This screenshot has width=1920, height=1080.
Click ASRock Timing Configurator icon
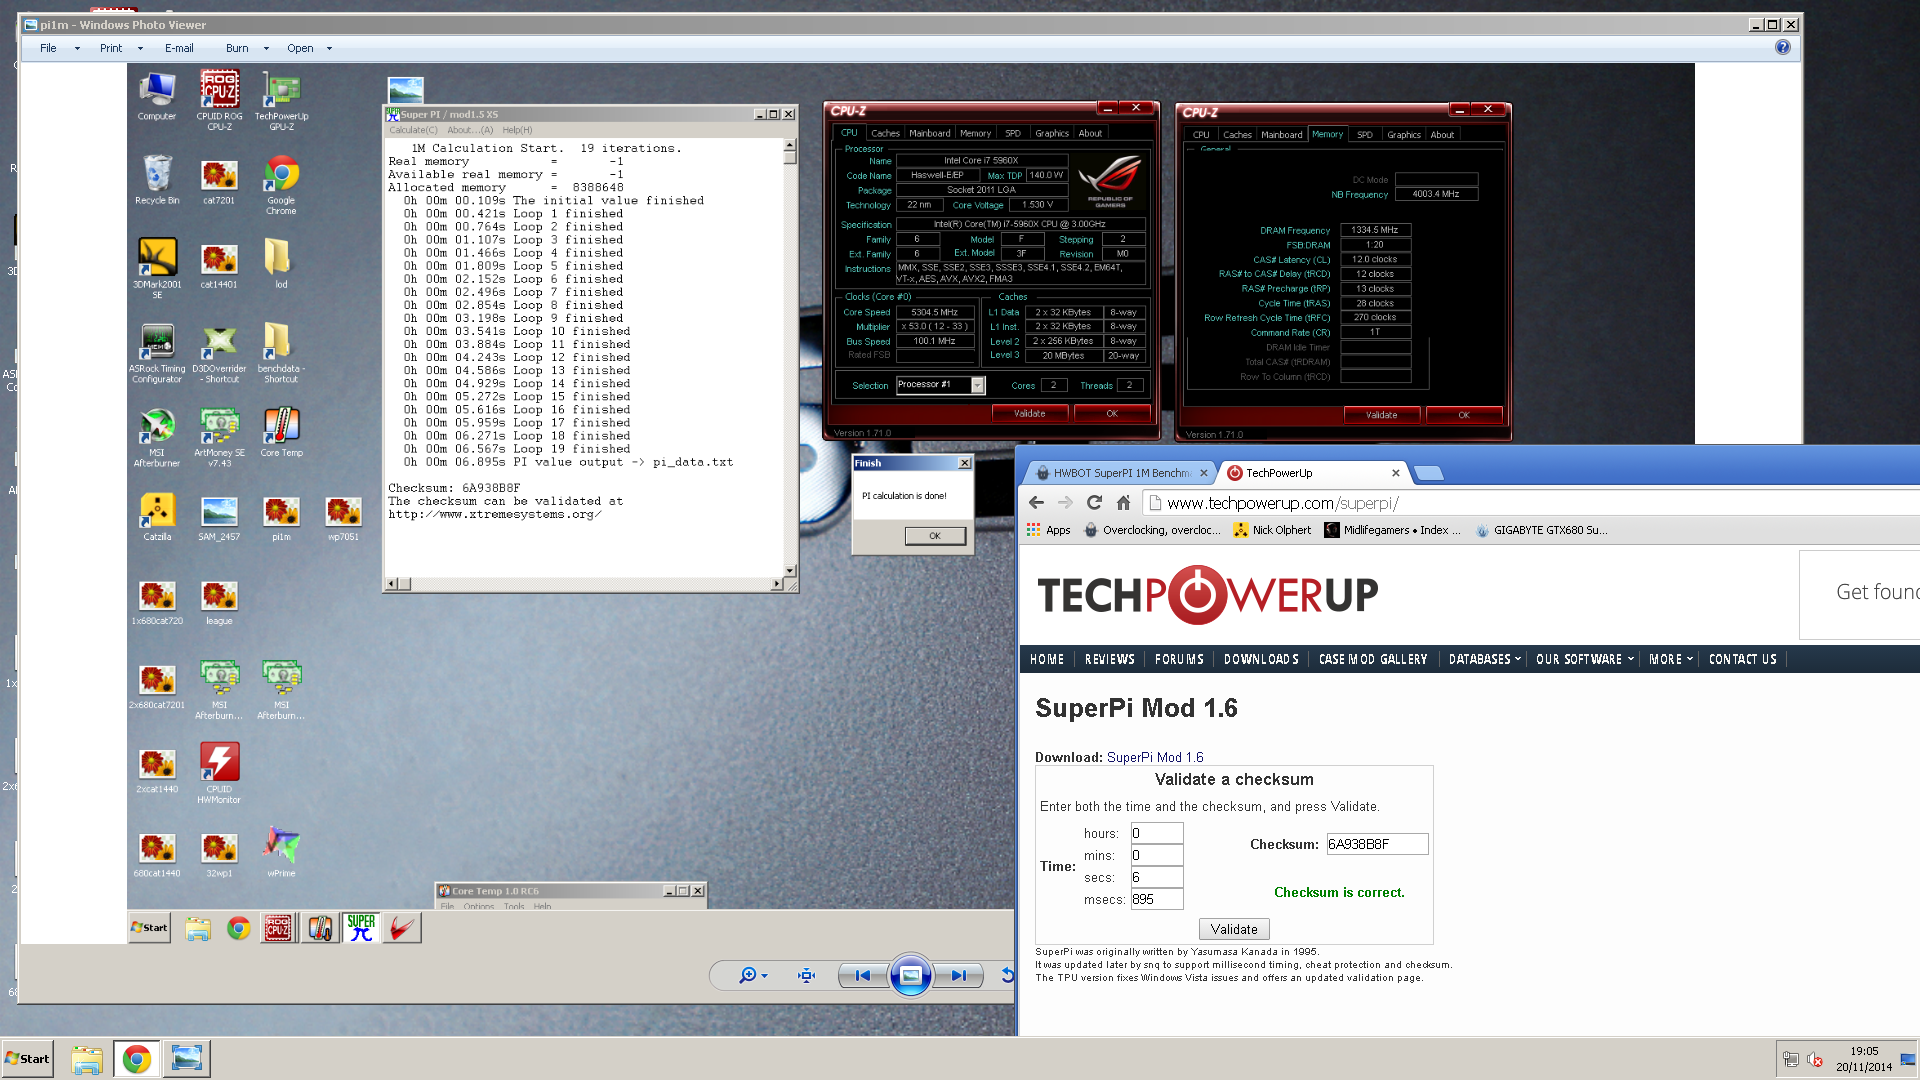[x=157, y=353]
